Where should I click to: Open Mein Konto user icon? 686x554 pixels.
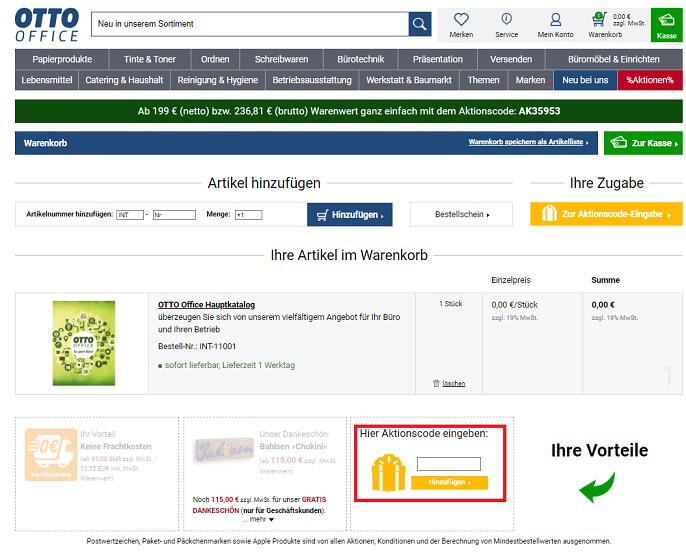pyautogui.click(x=556, y=19)
